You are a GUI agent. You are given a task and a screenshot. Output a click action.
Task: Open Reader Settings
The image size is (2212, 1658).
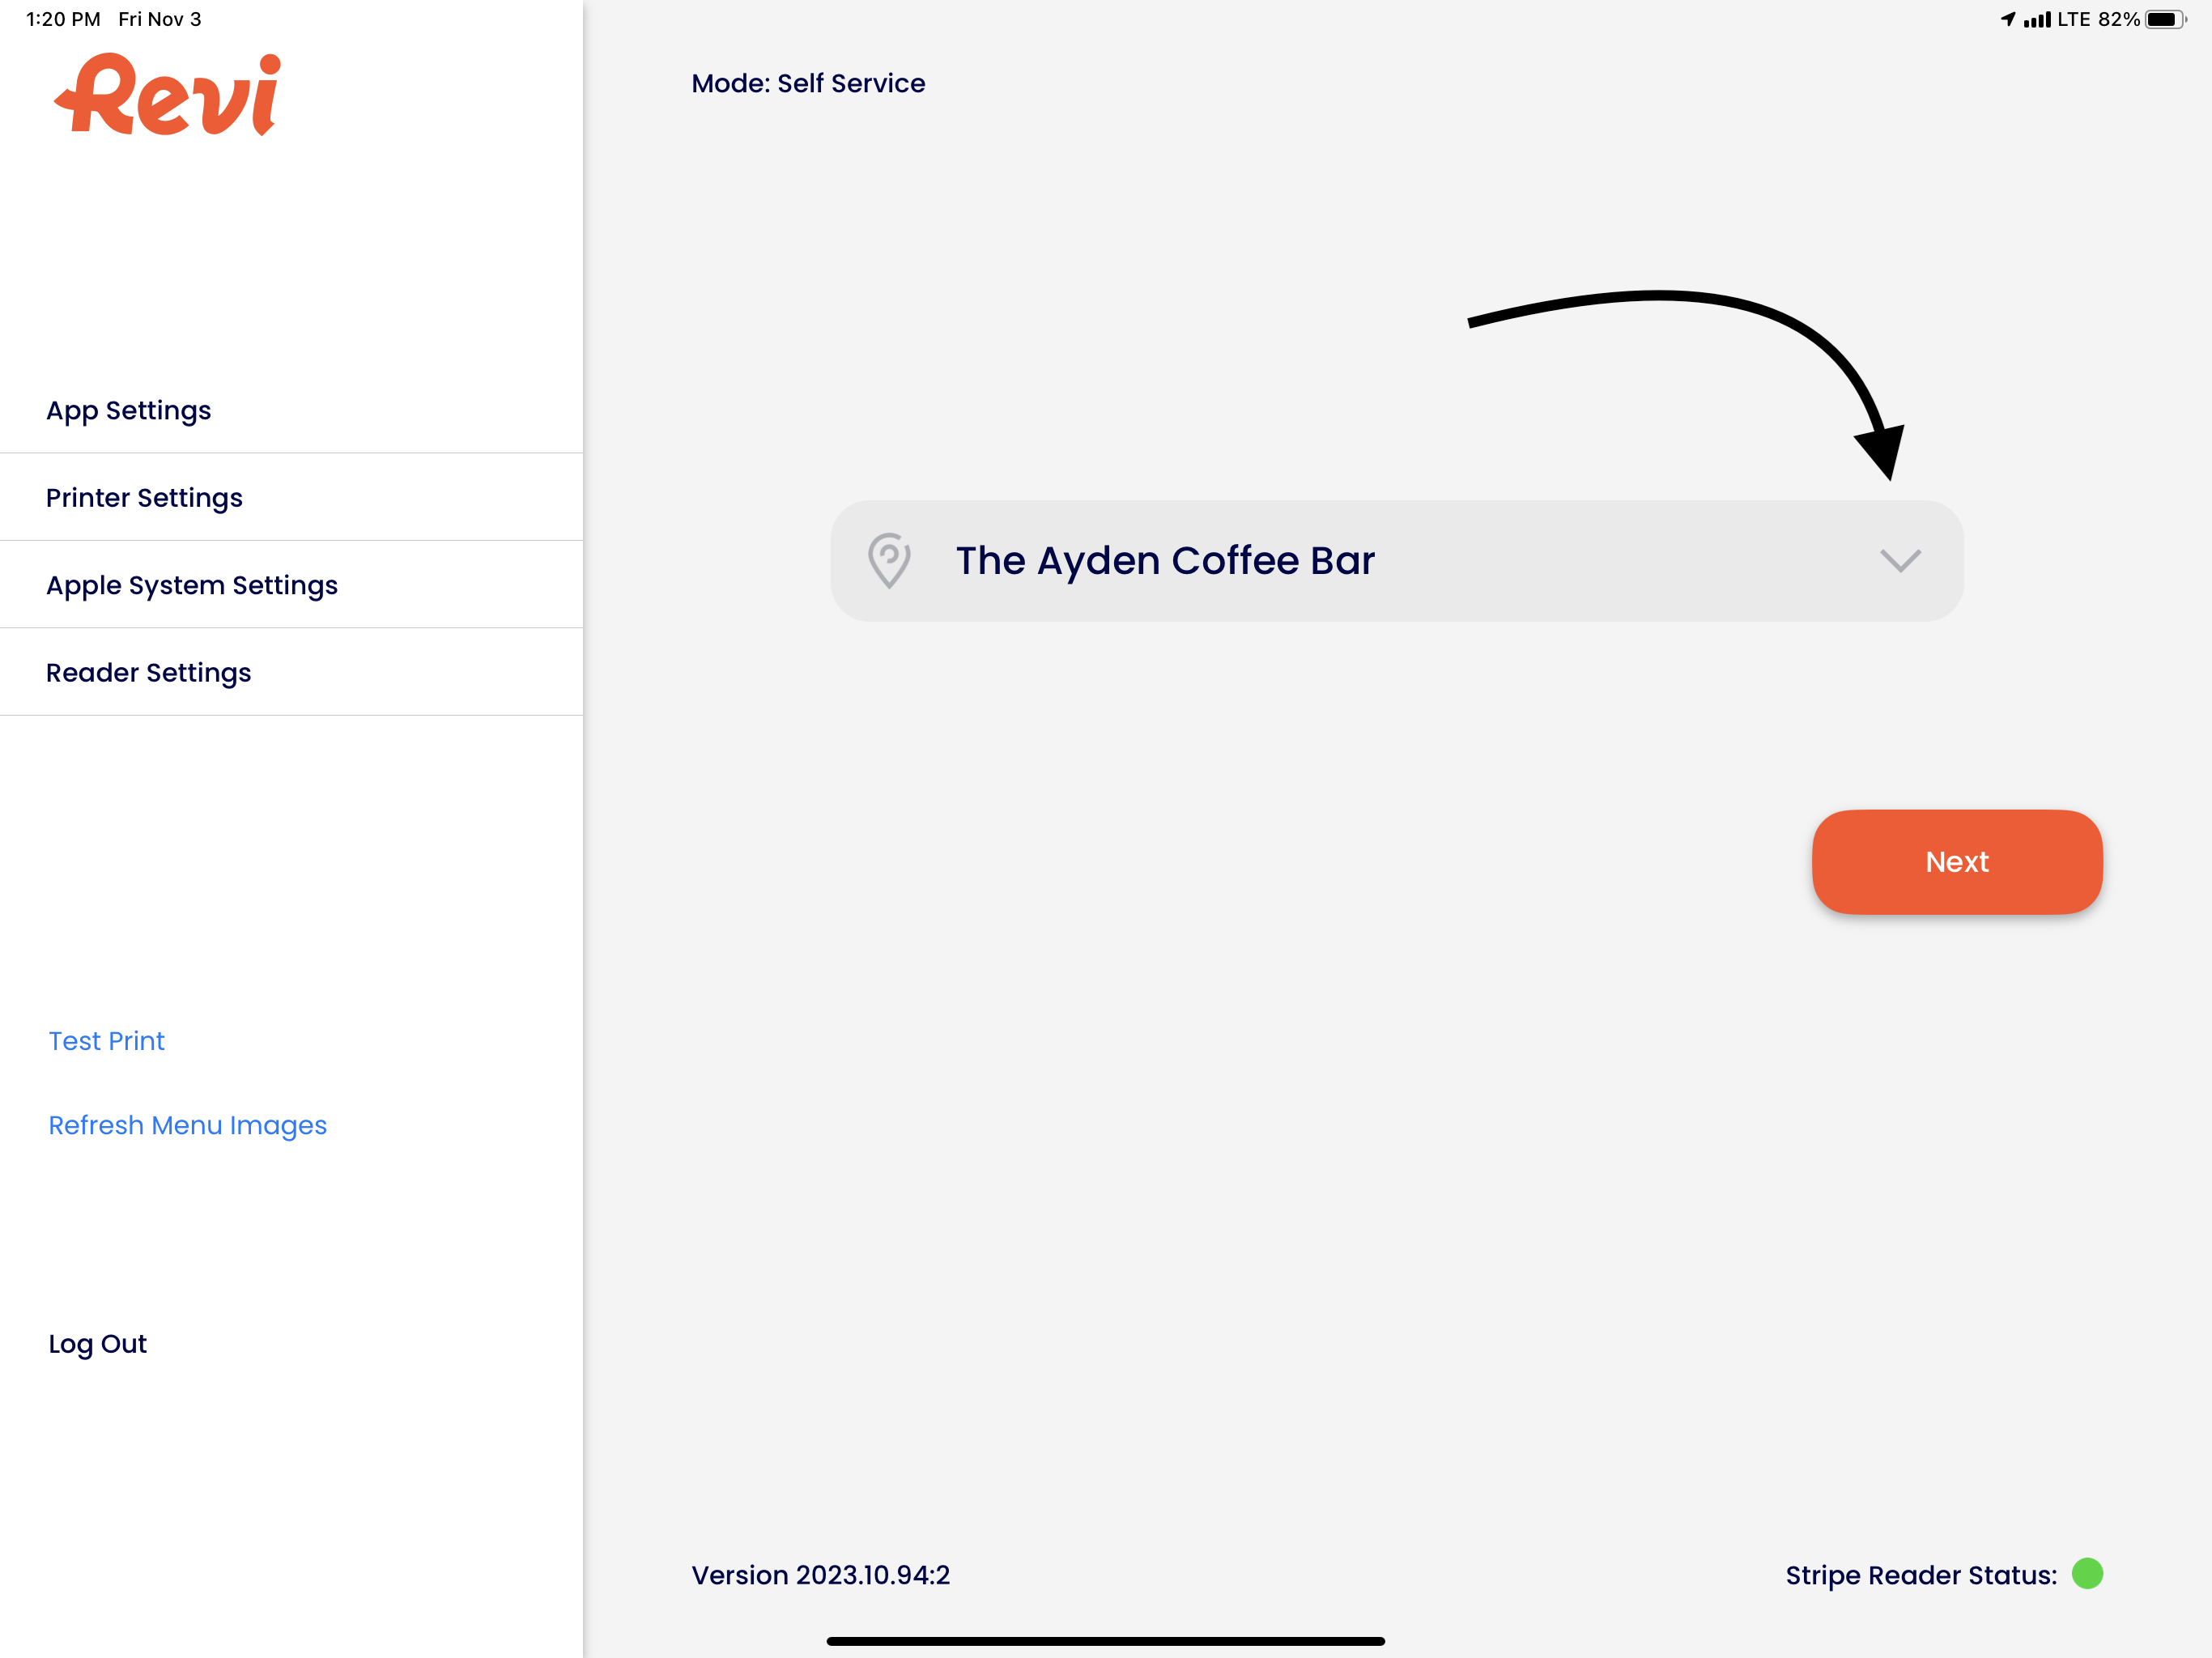(x=149, y=672)
